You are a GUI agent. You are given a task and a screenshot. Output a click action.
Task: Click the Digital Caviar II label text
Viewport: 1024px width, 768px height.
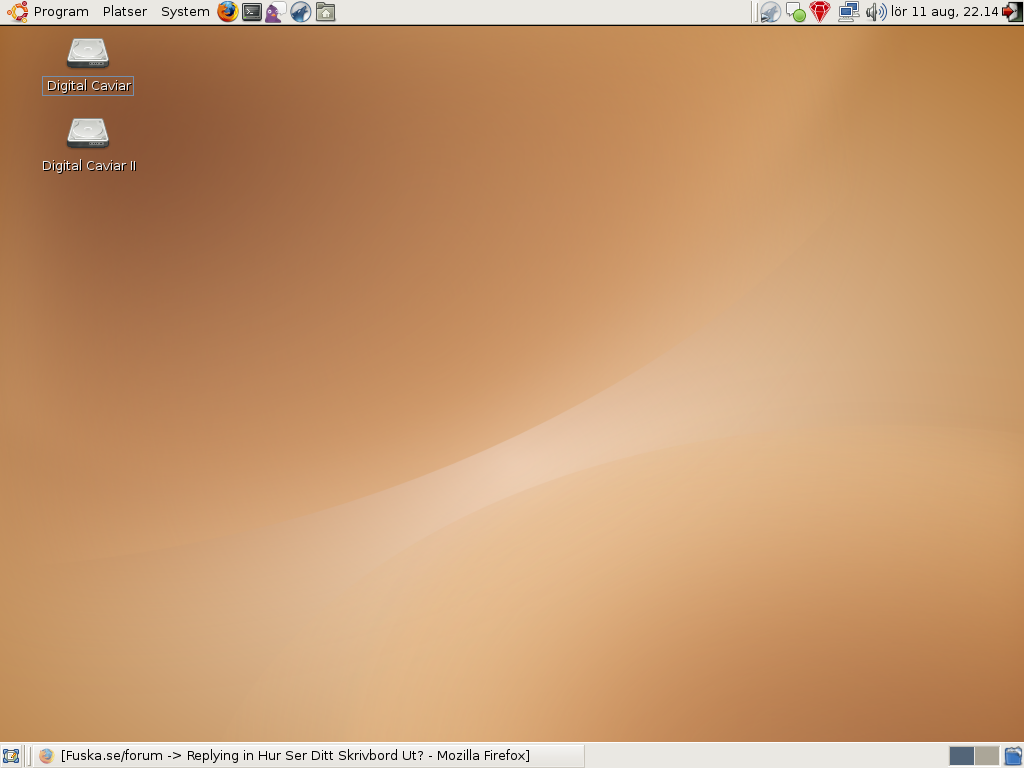click(x=89, y=166)
